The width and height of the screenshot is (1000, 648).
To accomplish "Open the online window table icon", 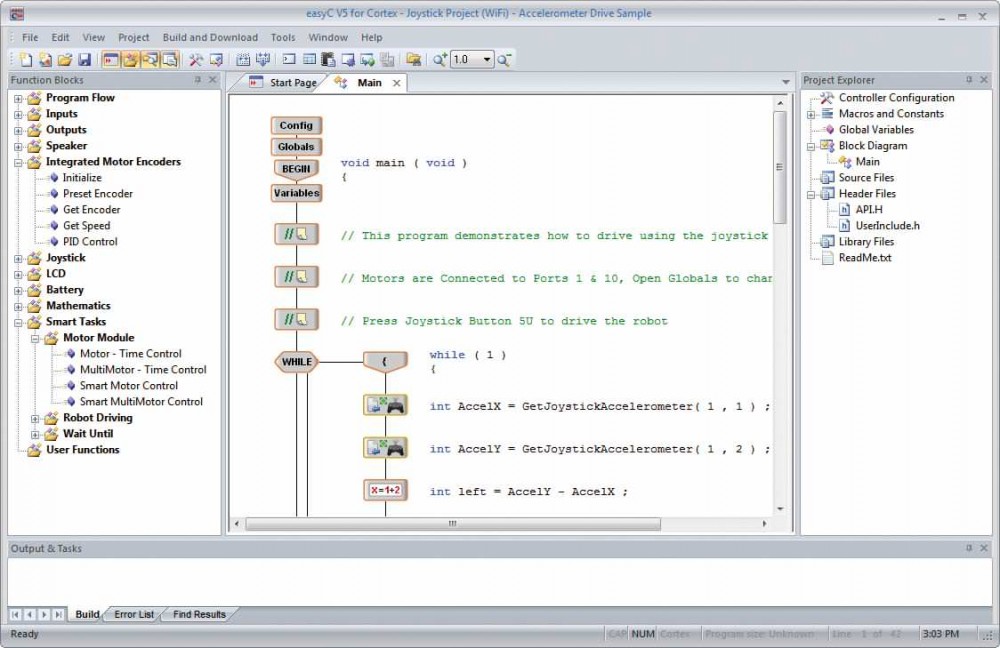I will click(309, 60).
